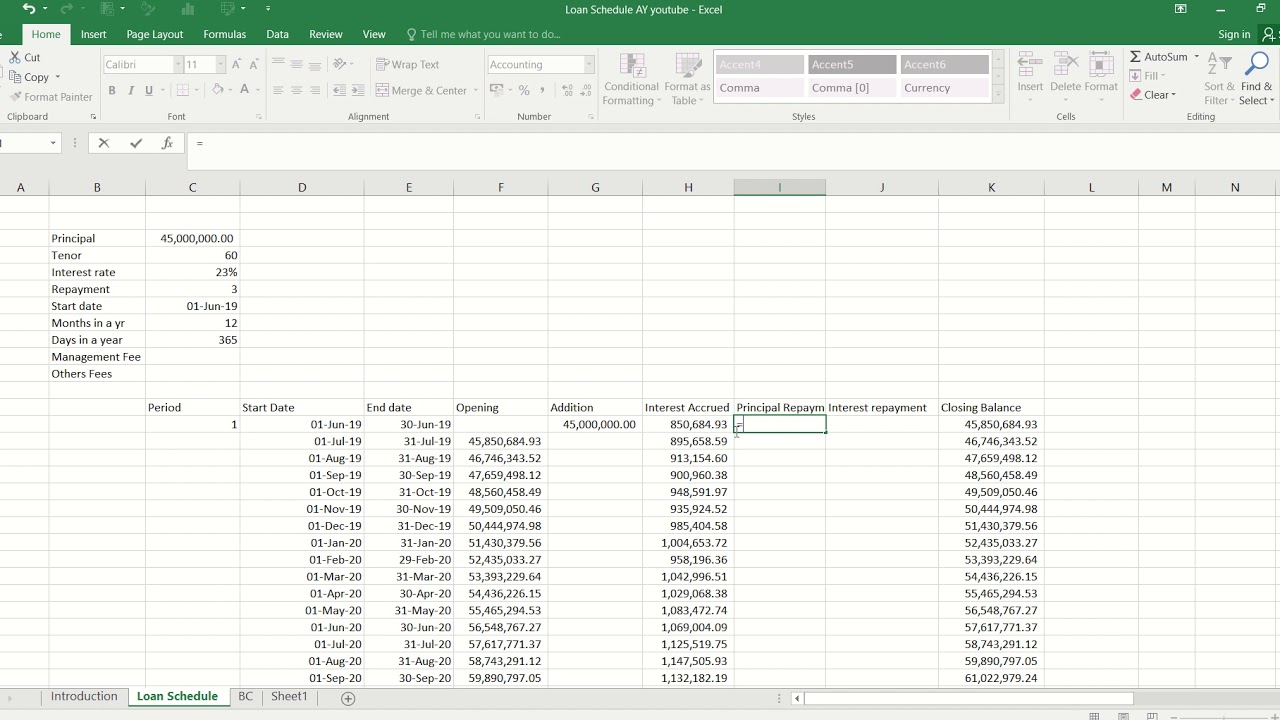The height and width of the screenshot is (720, 1280).
Task: Click the Align Right icon
Action: pyautogui.click(x=315, y=90)
